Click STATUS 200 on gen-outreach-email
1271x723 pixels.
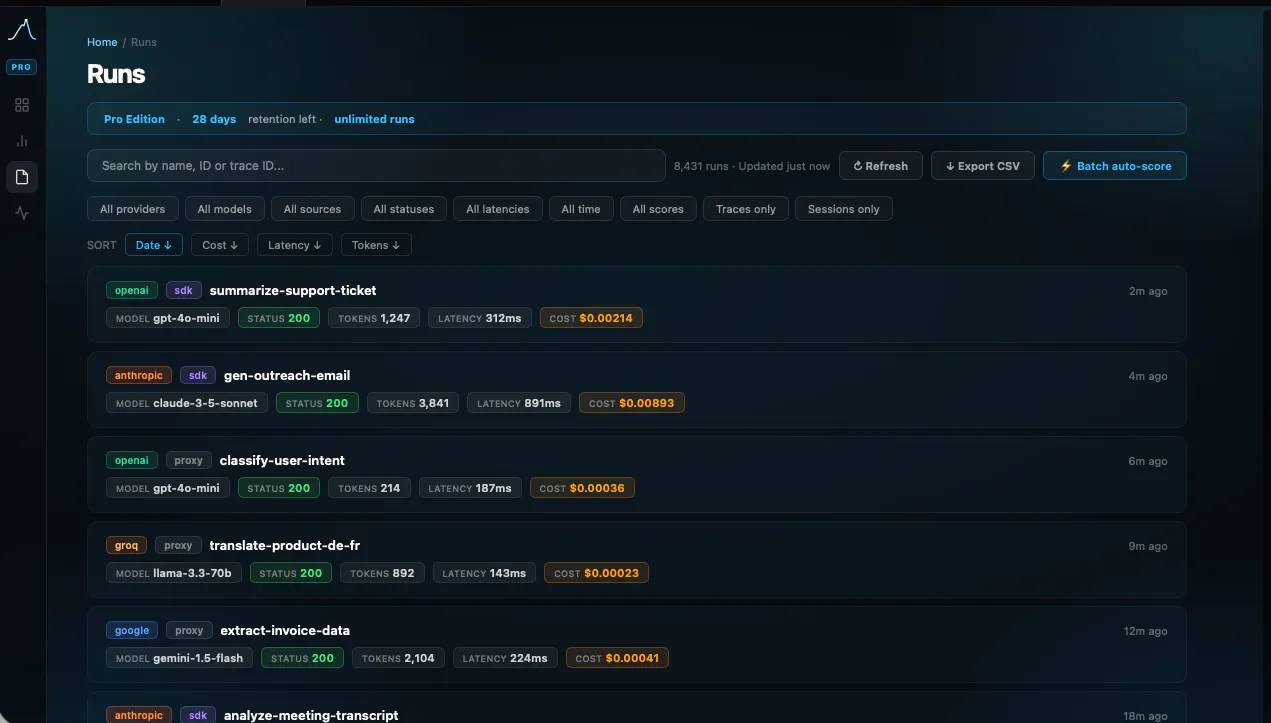(x=317, y=403)
